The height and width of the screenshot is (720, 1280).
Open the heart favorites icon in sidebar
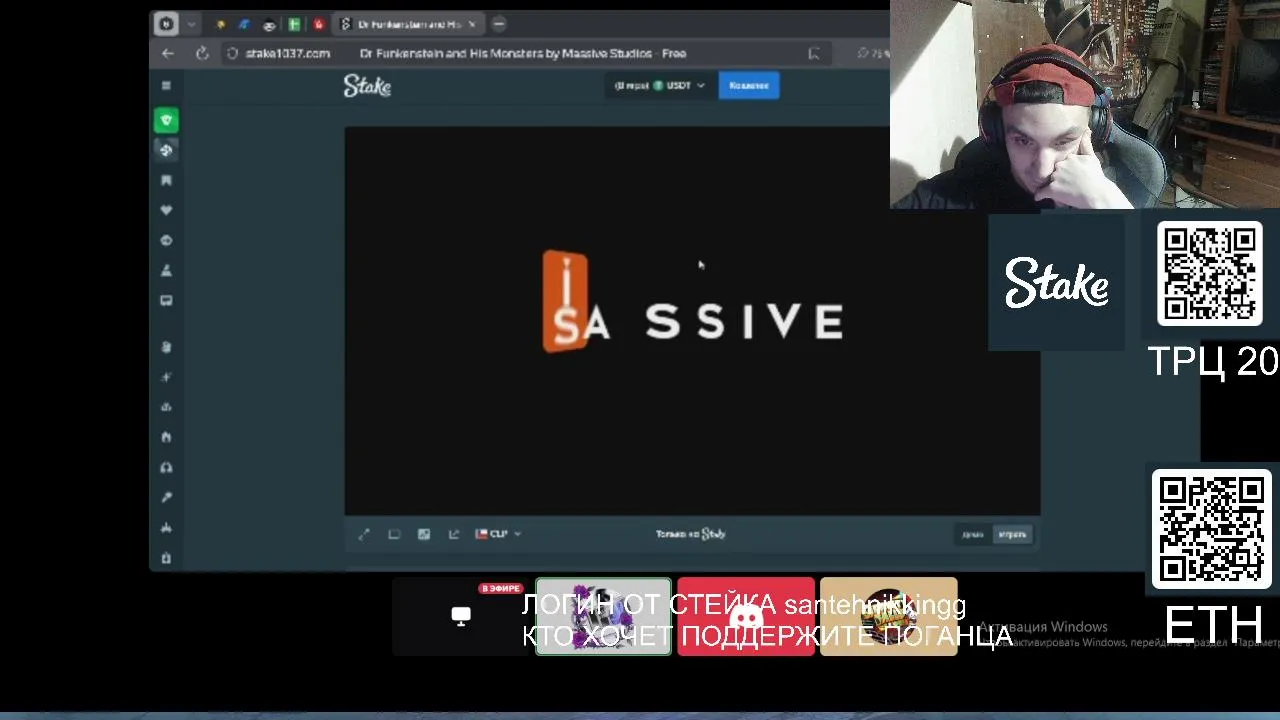(166, 210)
